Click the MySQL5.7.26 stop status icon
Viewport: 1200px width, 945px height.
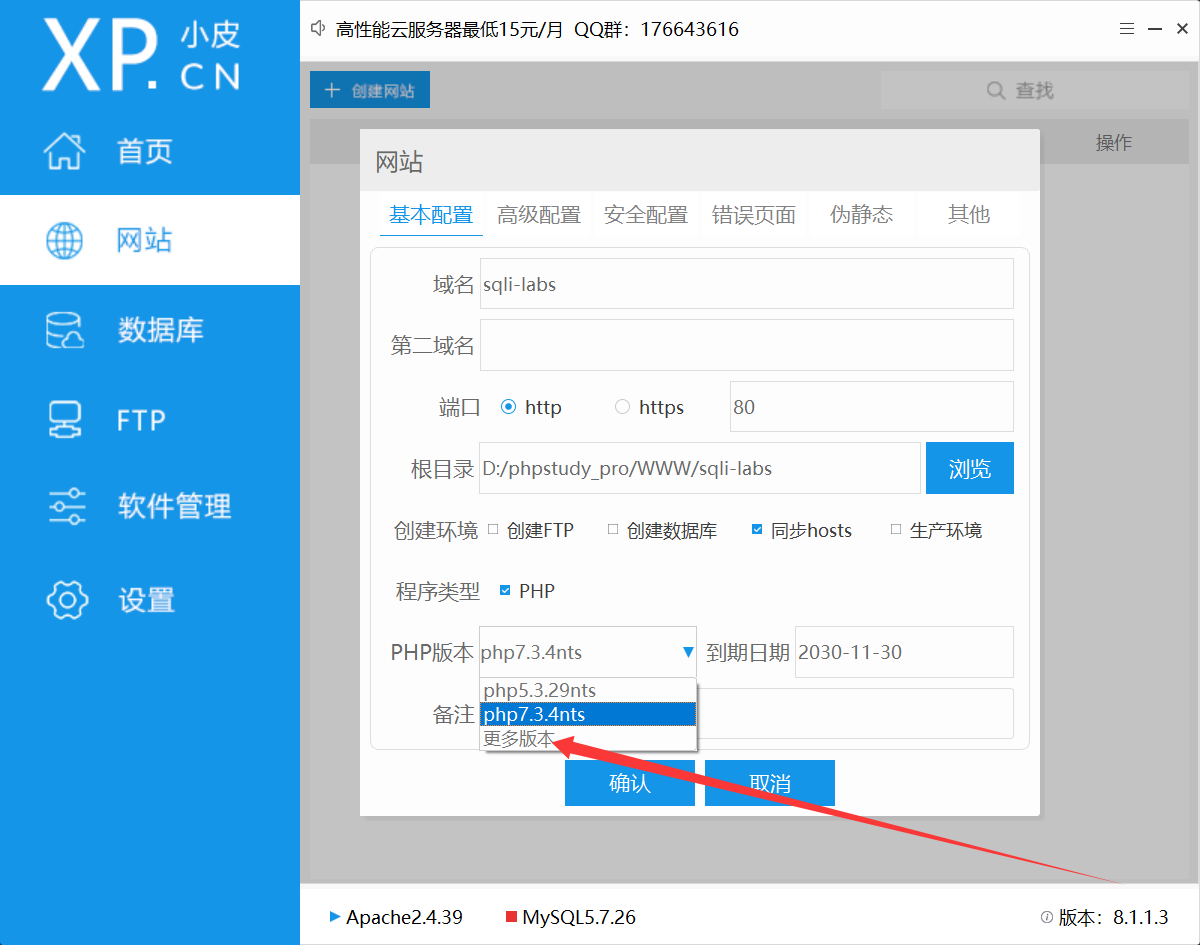coord(511,917)
